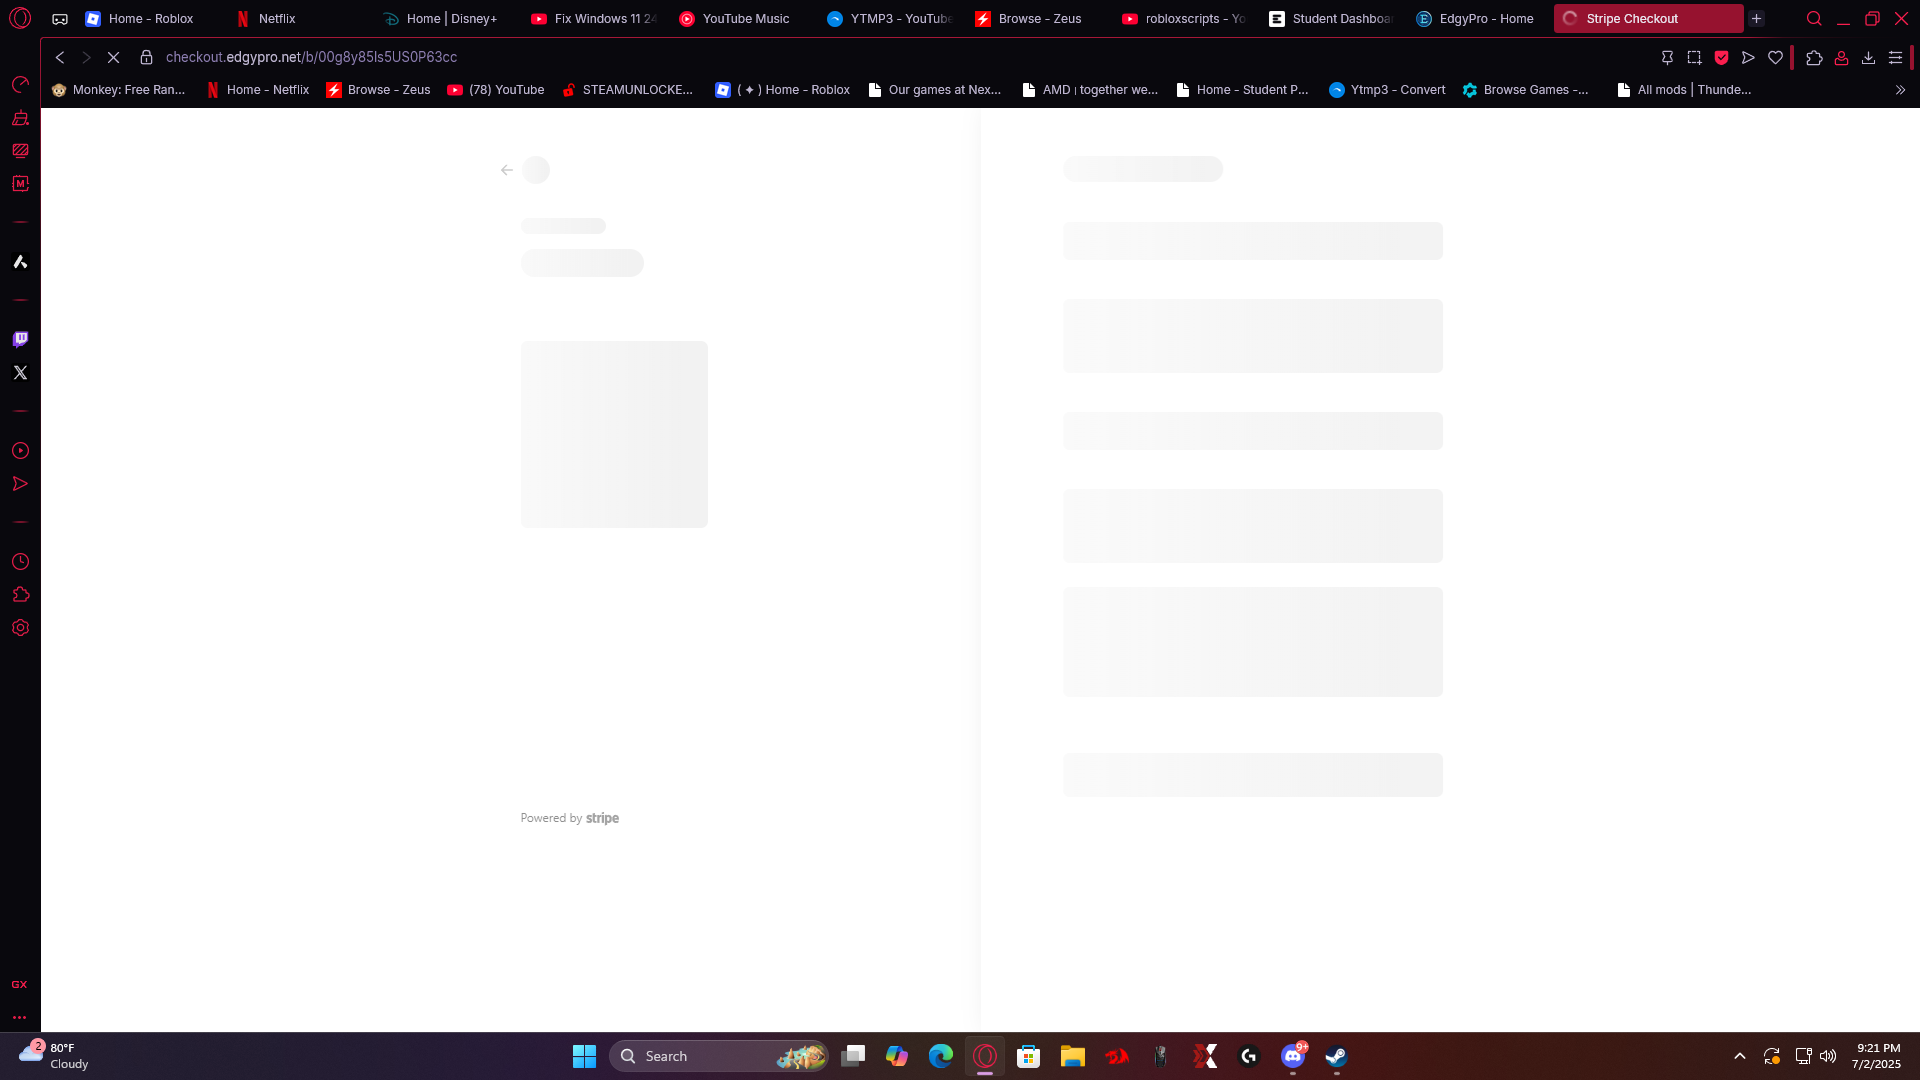Stop loading the page
Viewport: 1920px width, 1080px height.
tap(113, 58)
